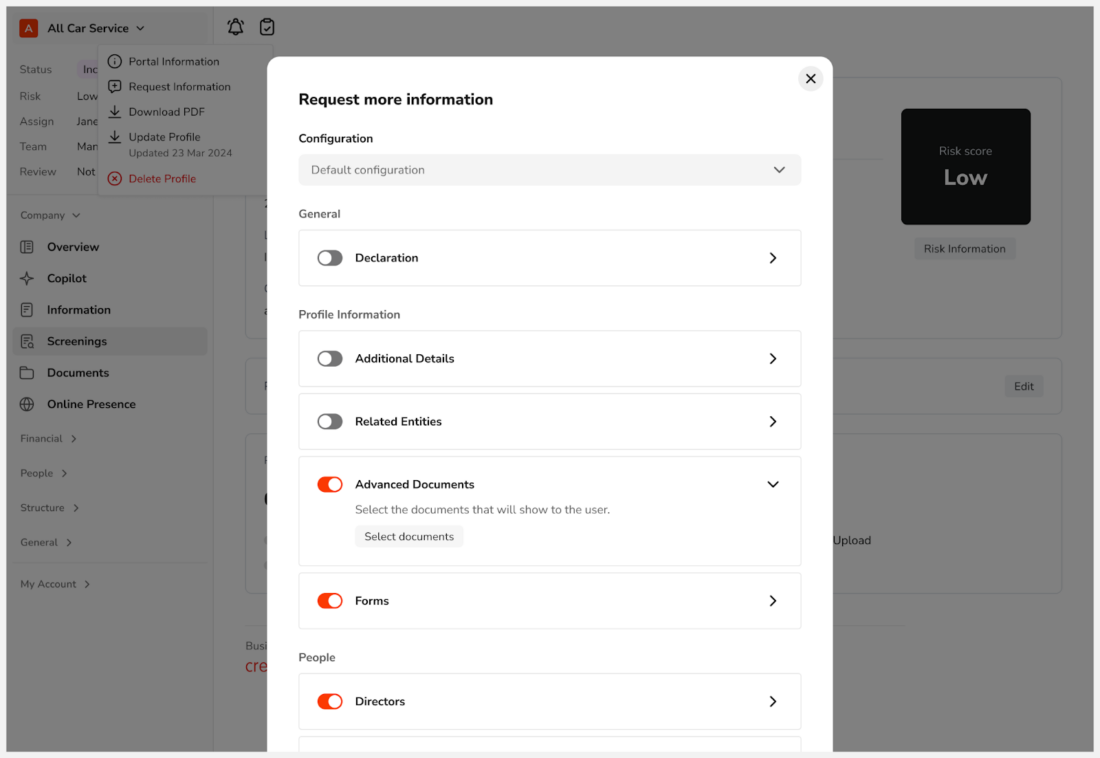1100x758 pixels.
Task: Turn on Additional Details toggle
Action: pyautogui.click(x=330, y=359)
